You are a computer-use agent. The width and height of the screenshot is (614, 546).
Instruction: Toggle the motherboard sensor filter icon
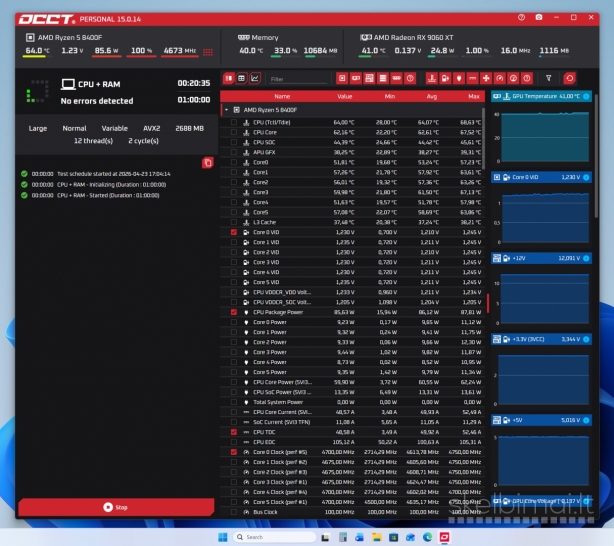[369, 78]
